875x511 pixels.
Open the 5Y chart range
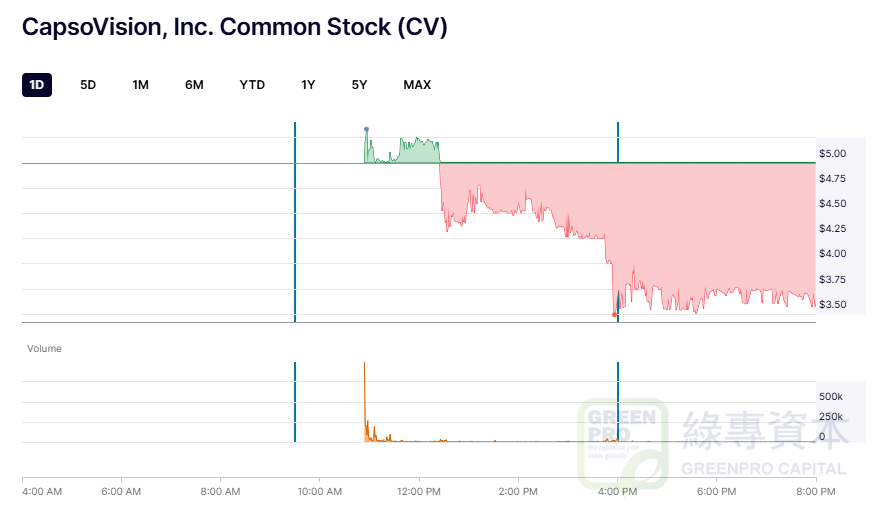point(360,85)
